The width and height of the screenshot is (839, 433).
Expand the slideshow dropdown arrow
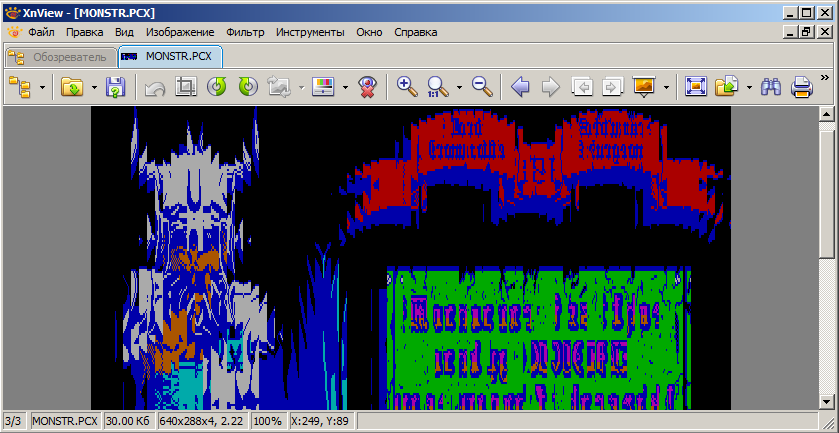tap(666, 87)
